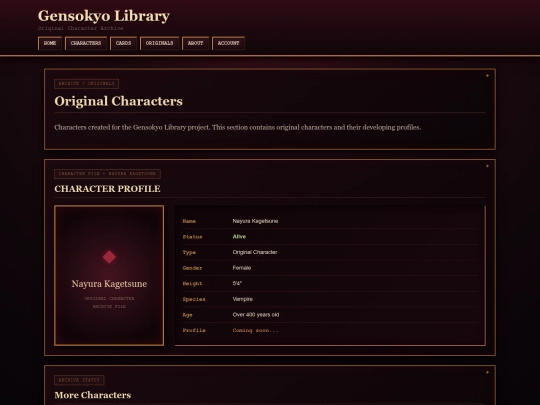Click the Archive / Originals breadcrumb tag
The height and width of the screenshot is (405, 540).
86,84
